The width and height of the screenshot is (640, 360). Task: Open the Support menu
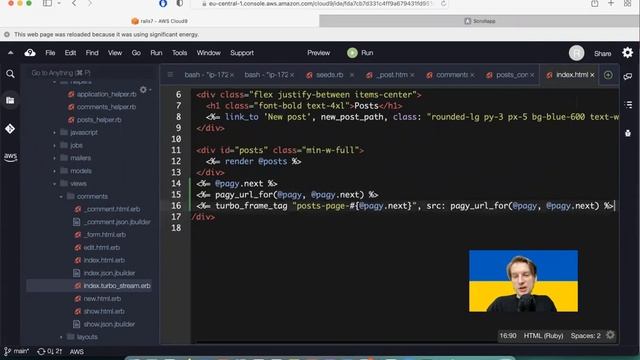point(242,53)
